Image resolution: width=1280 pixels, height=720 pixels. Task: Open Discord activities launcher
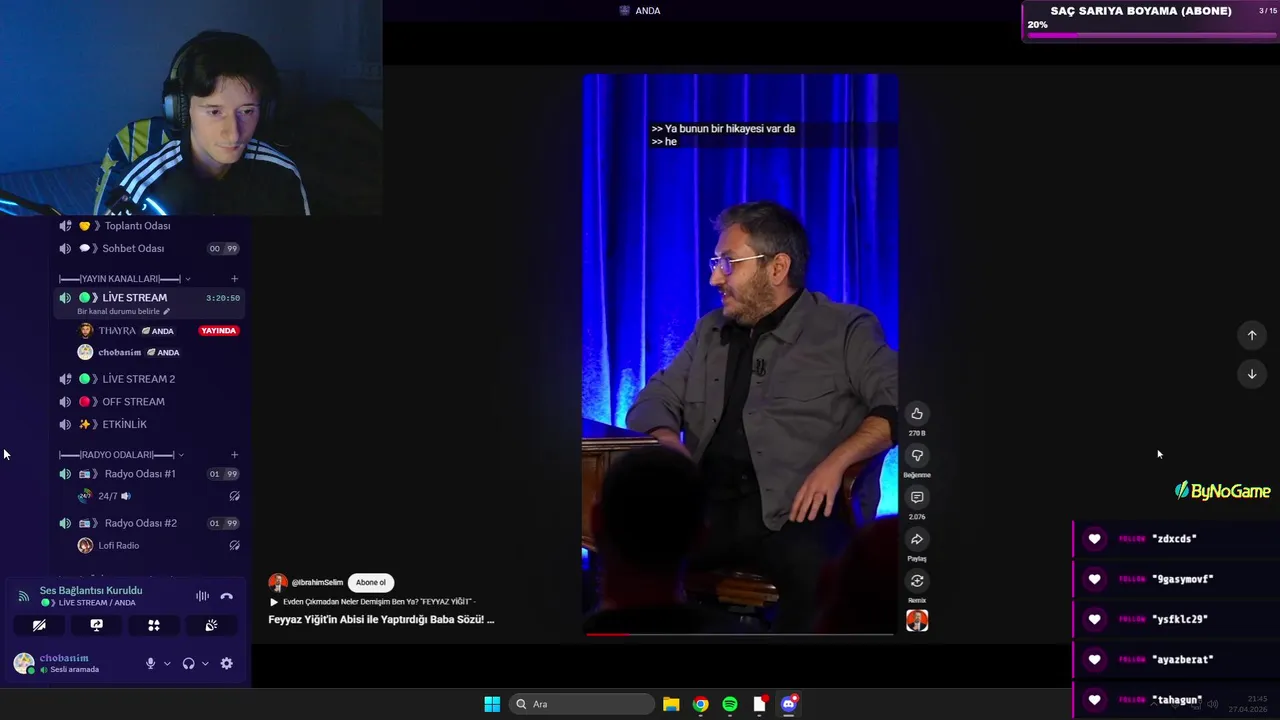click(154, 625)
